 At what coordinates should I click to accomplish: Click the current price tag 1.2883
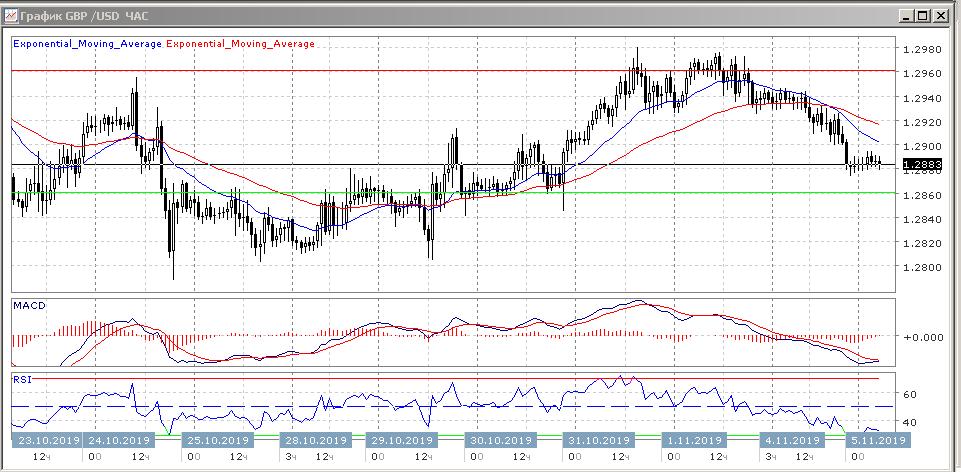click(x=918, y=164)
